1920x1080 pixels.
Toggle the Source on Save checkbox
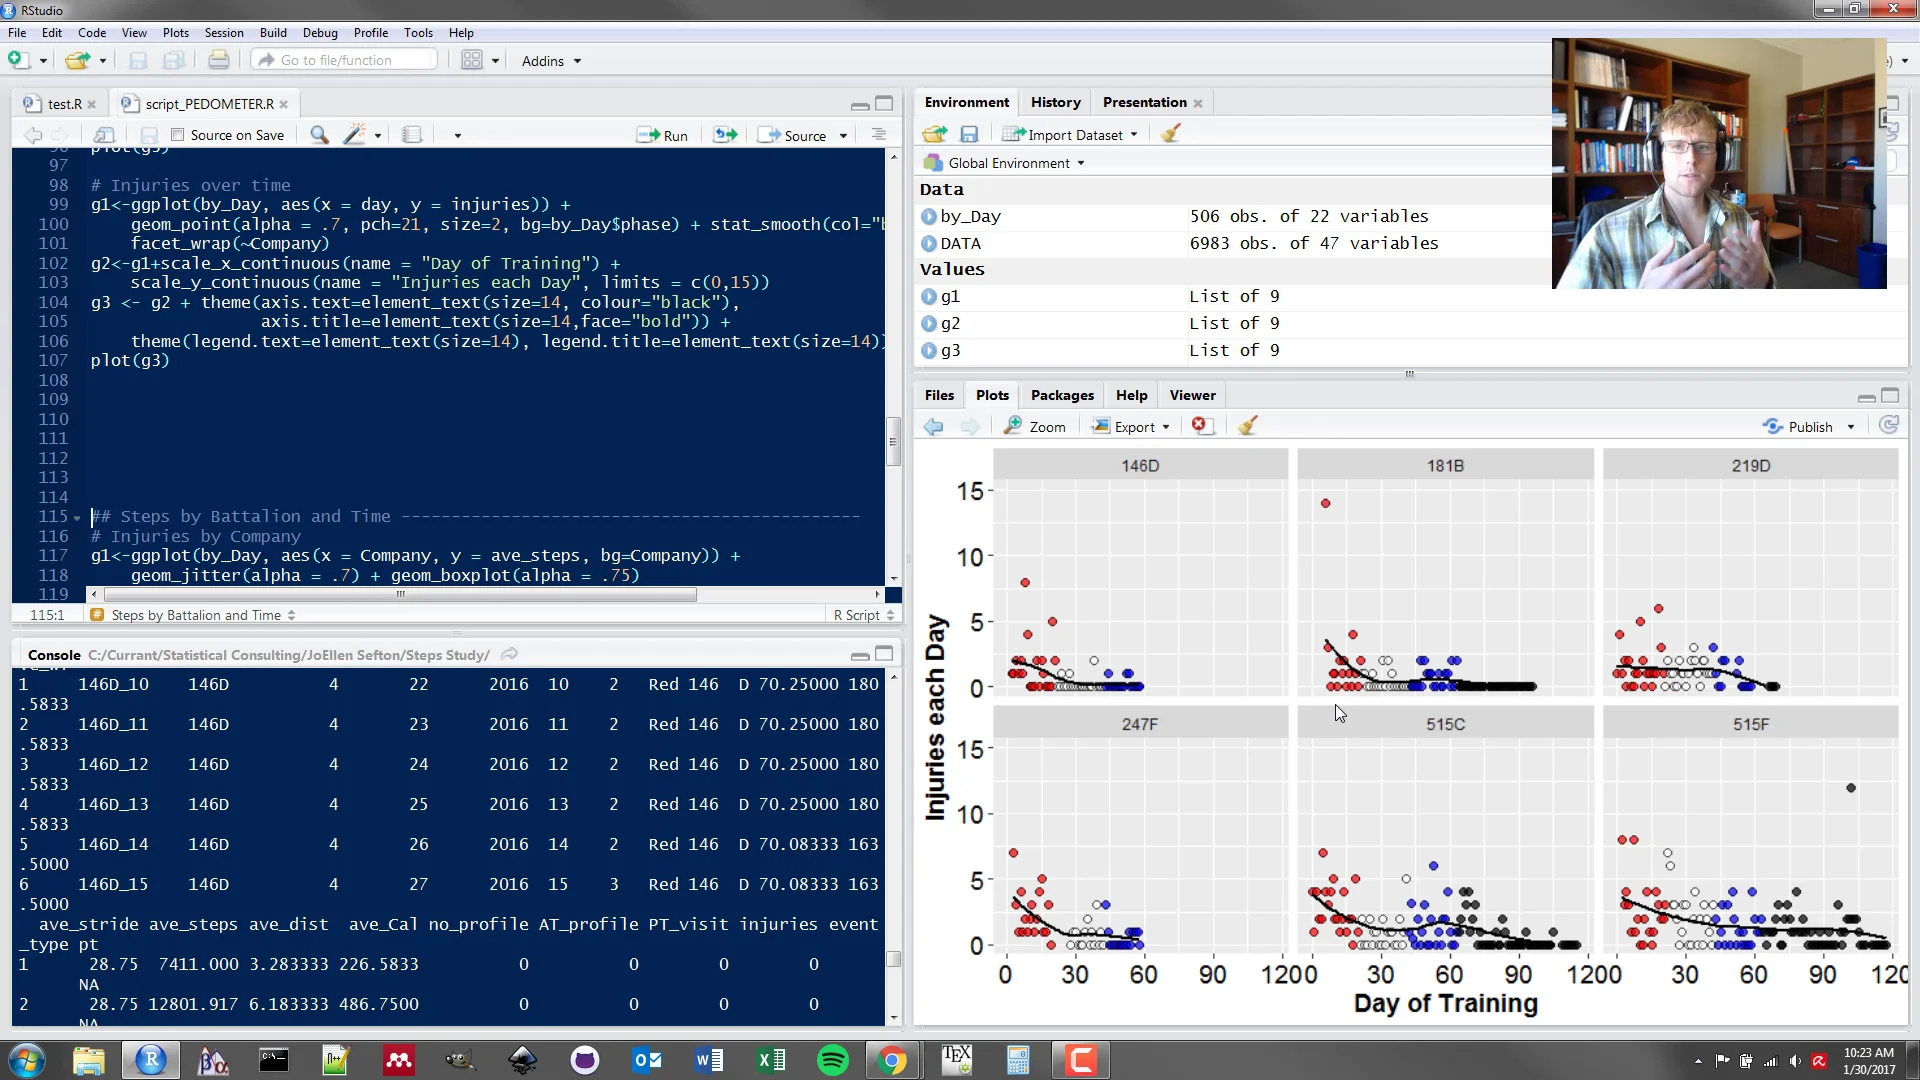pyautogui.click(x=178, y=135)
